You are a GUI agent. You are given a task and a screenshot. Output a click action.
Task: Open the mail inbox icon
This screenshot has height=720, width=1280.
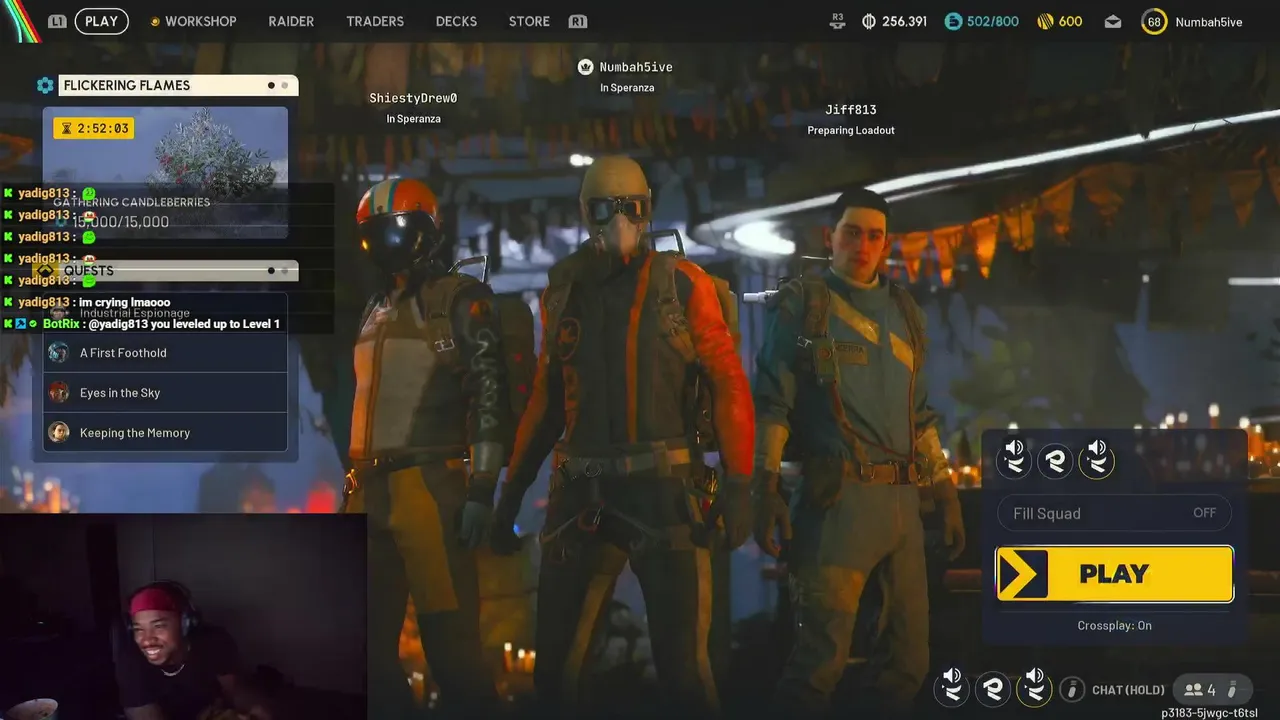1113,22
